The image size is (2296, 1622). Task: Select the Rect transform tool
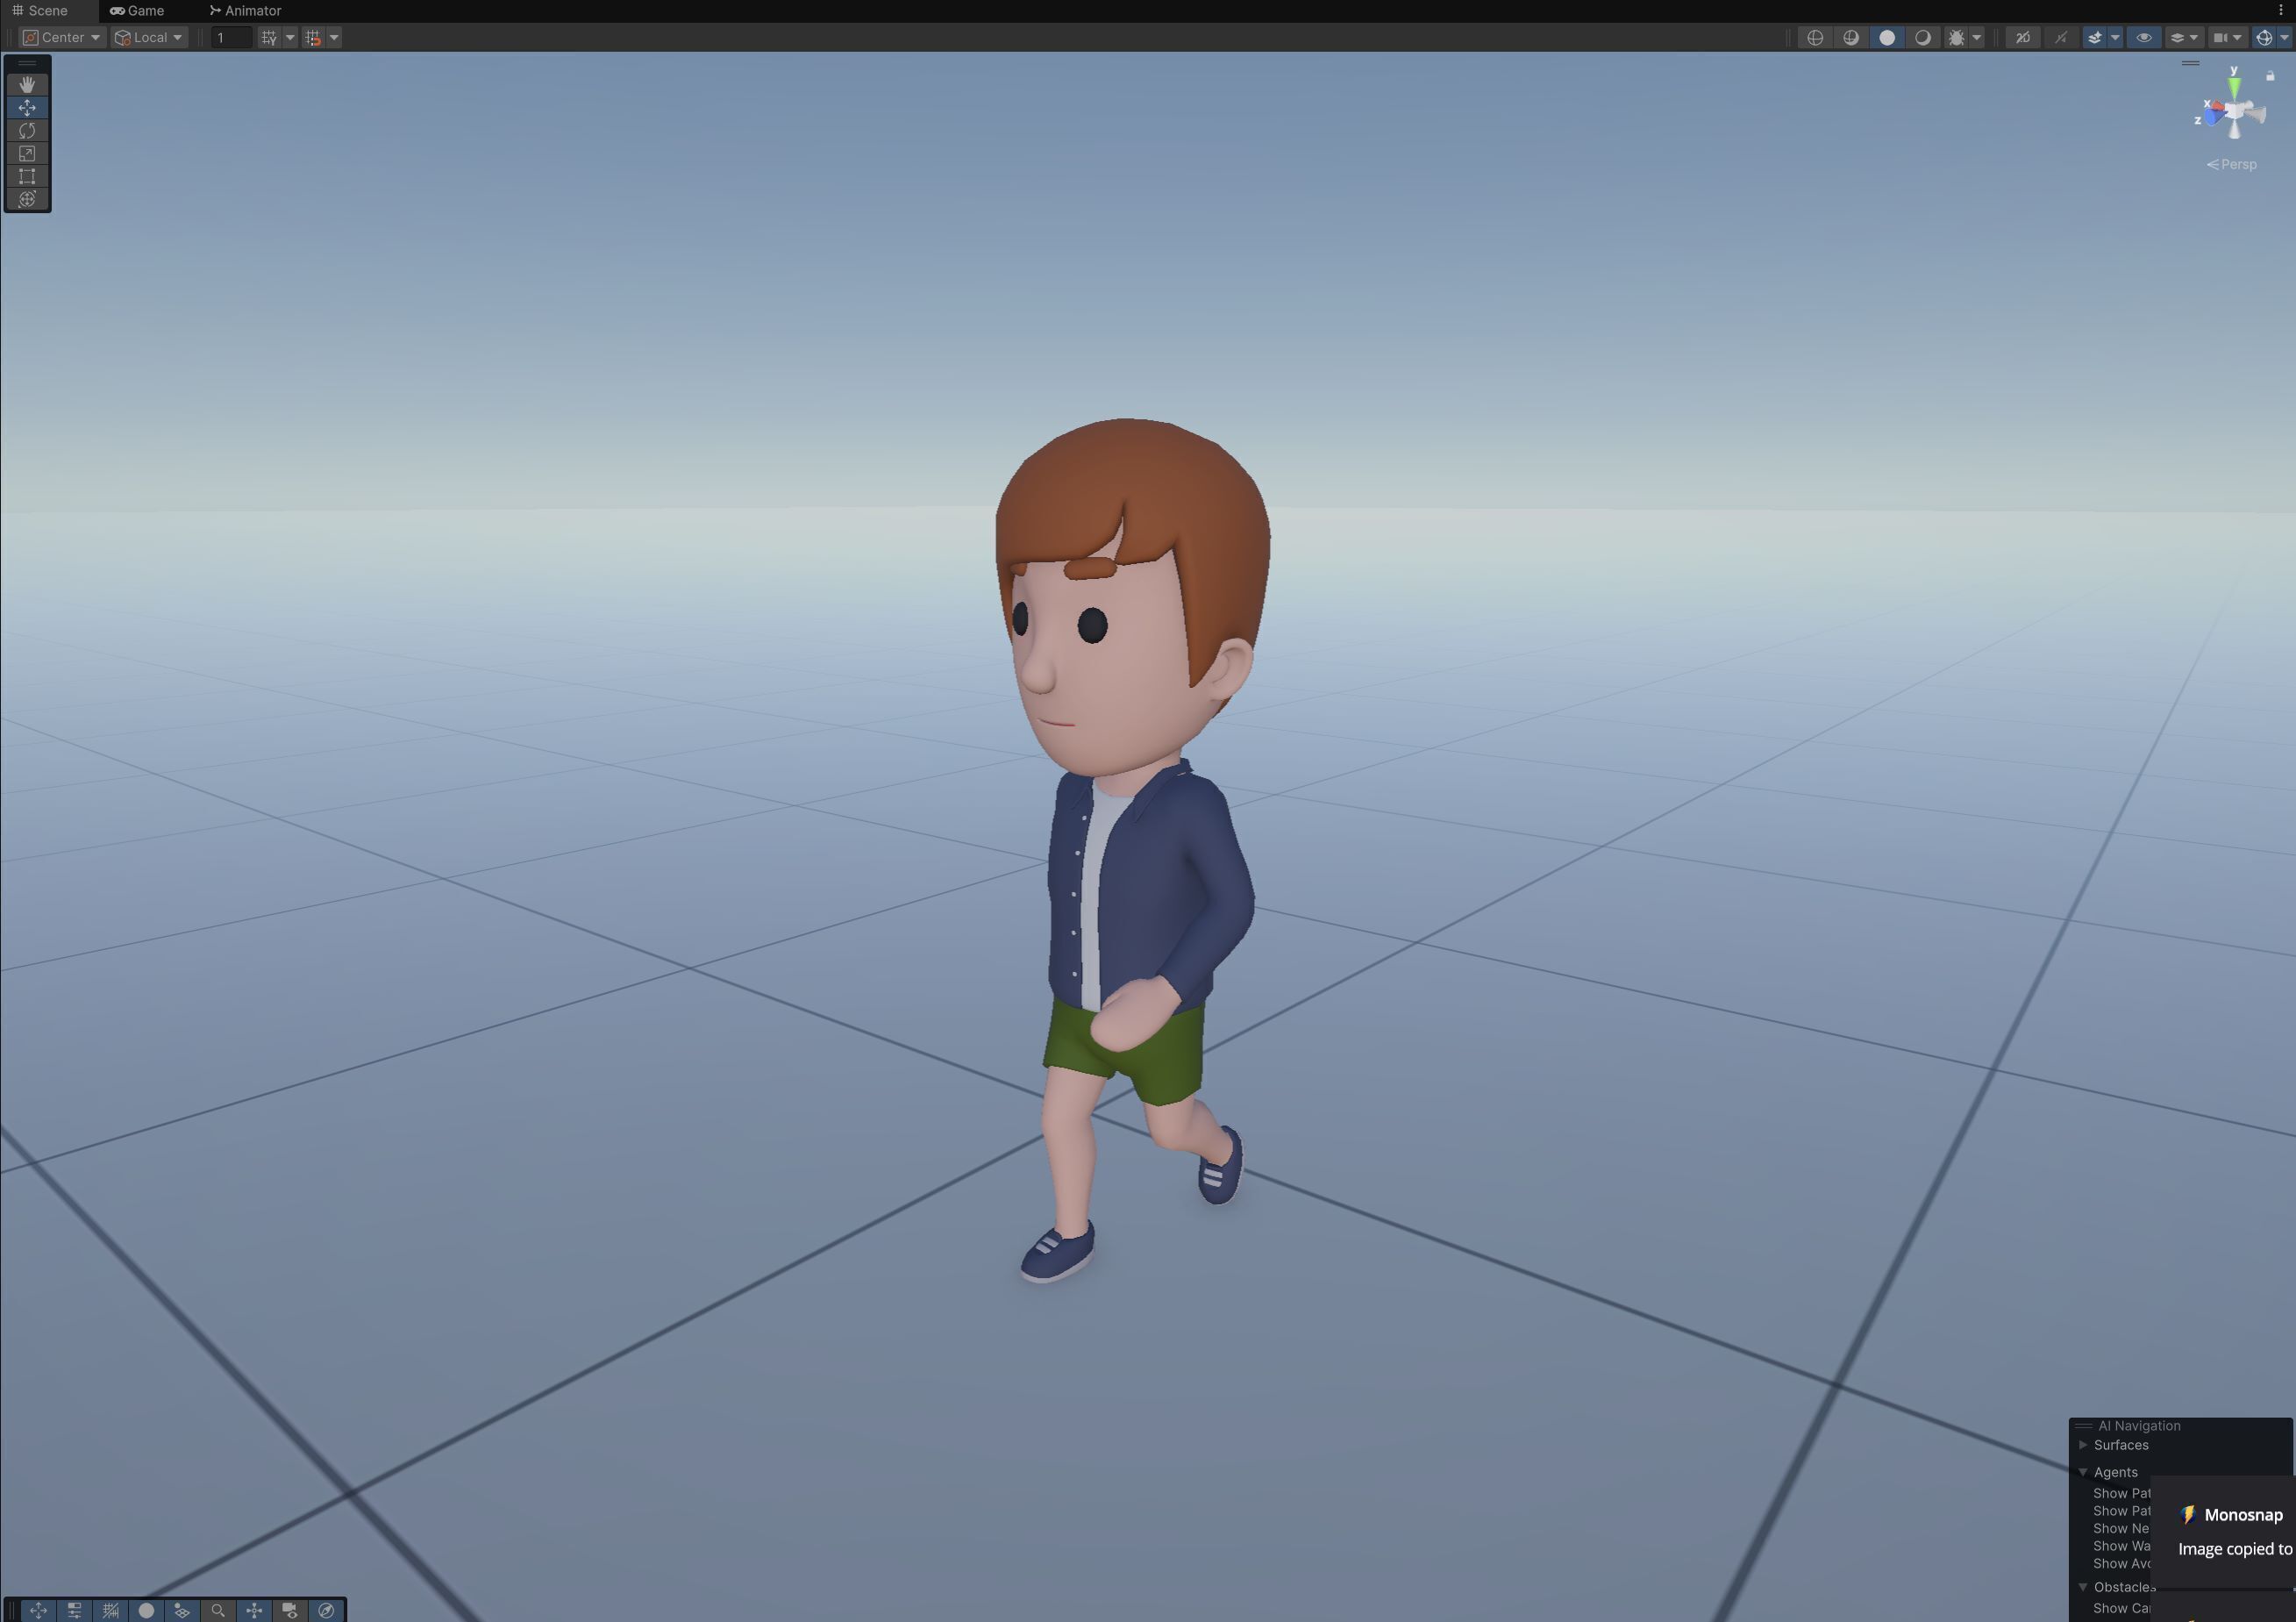point(27,176)
